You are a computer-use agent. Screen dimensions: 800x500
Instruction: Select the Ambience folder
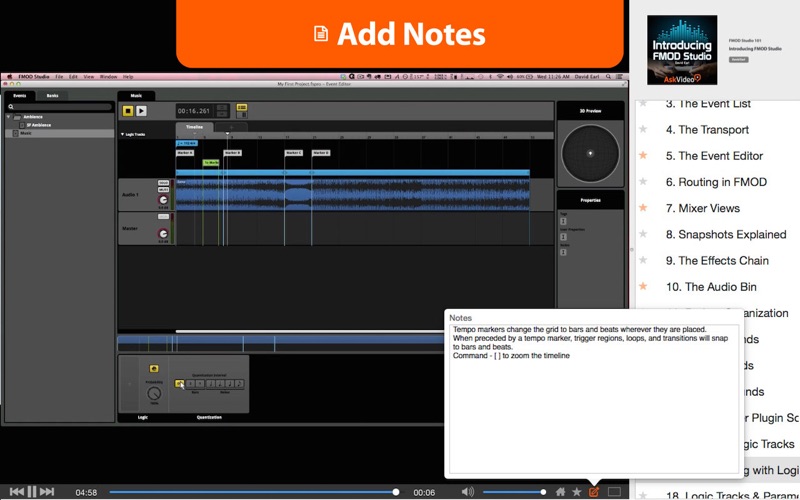tap(33, 117)
